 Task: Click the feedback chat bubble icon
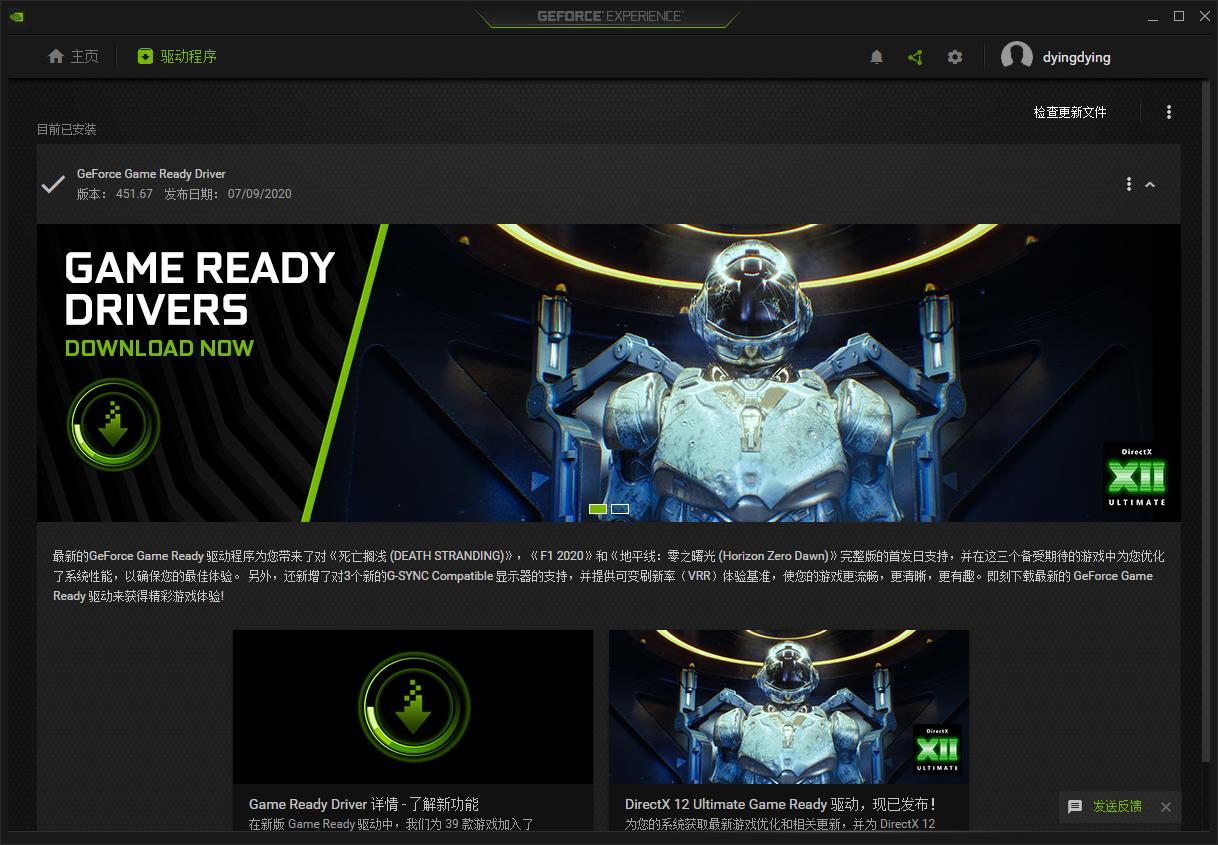coord(1075,807)
